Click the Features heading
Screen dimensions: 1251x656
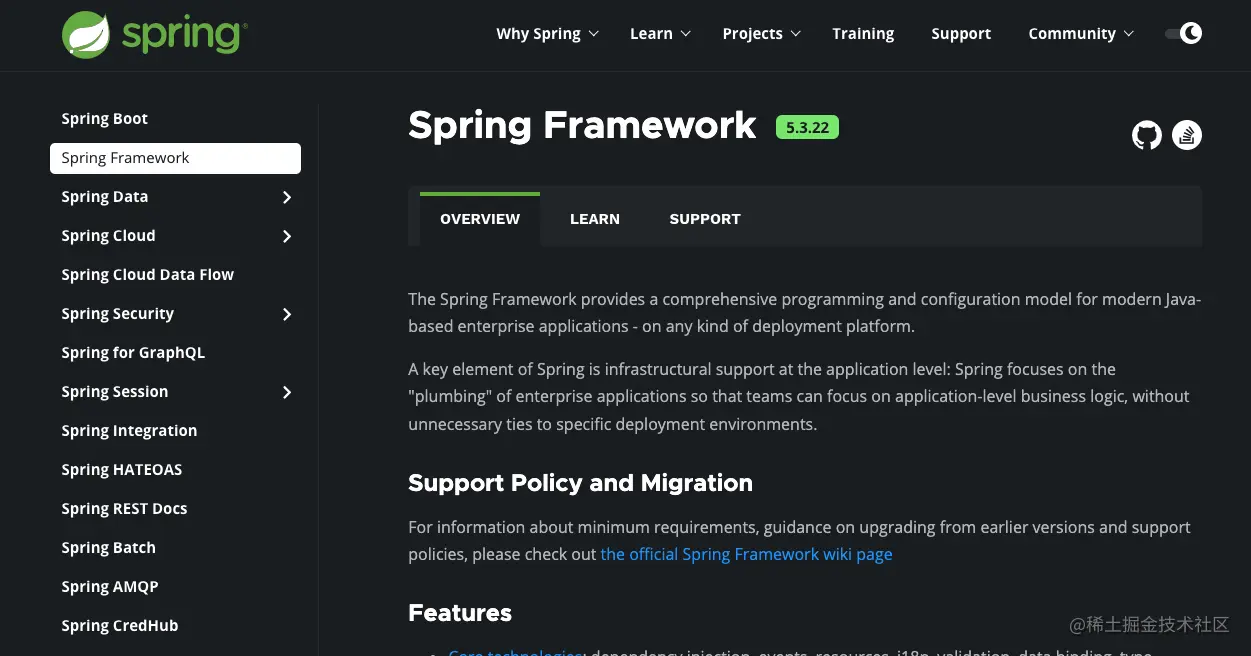pyautogui.click(x=460, y=613)
